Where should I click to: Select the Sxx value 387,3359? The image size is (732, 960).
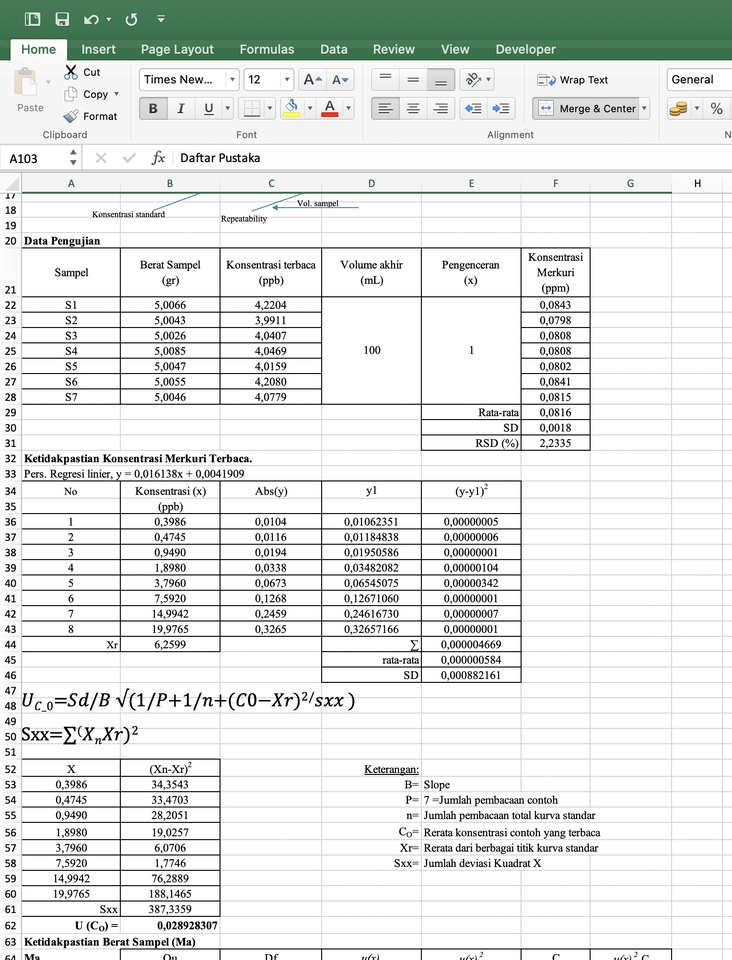click(x=170, y=909)
